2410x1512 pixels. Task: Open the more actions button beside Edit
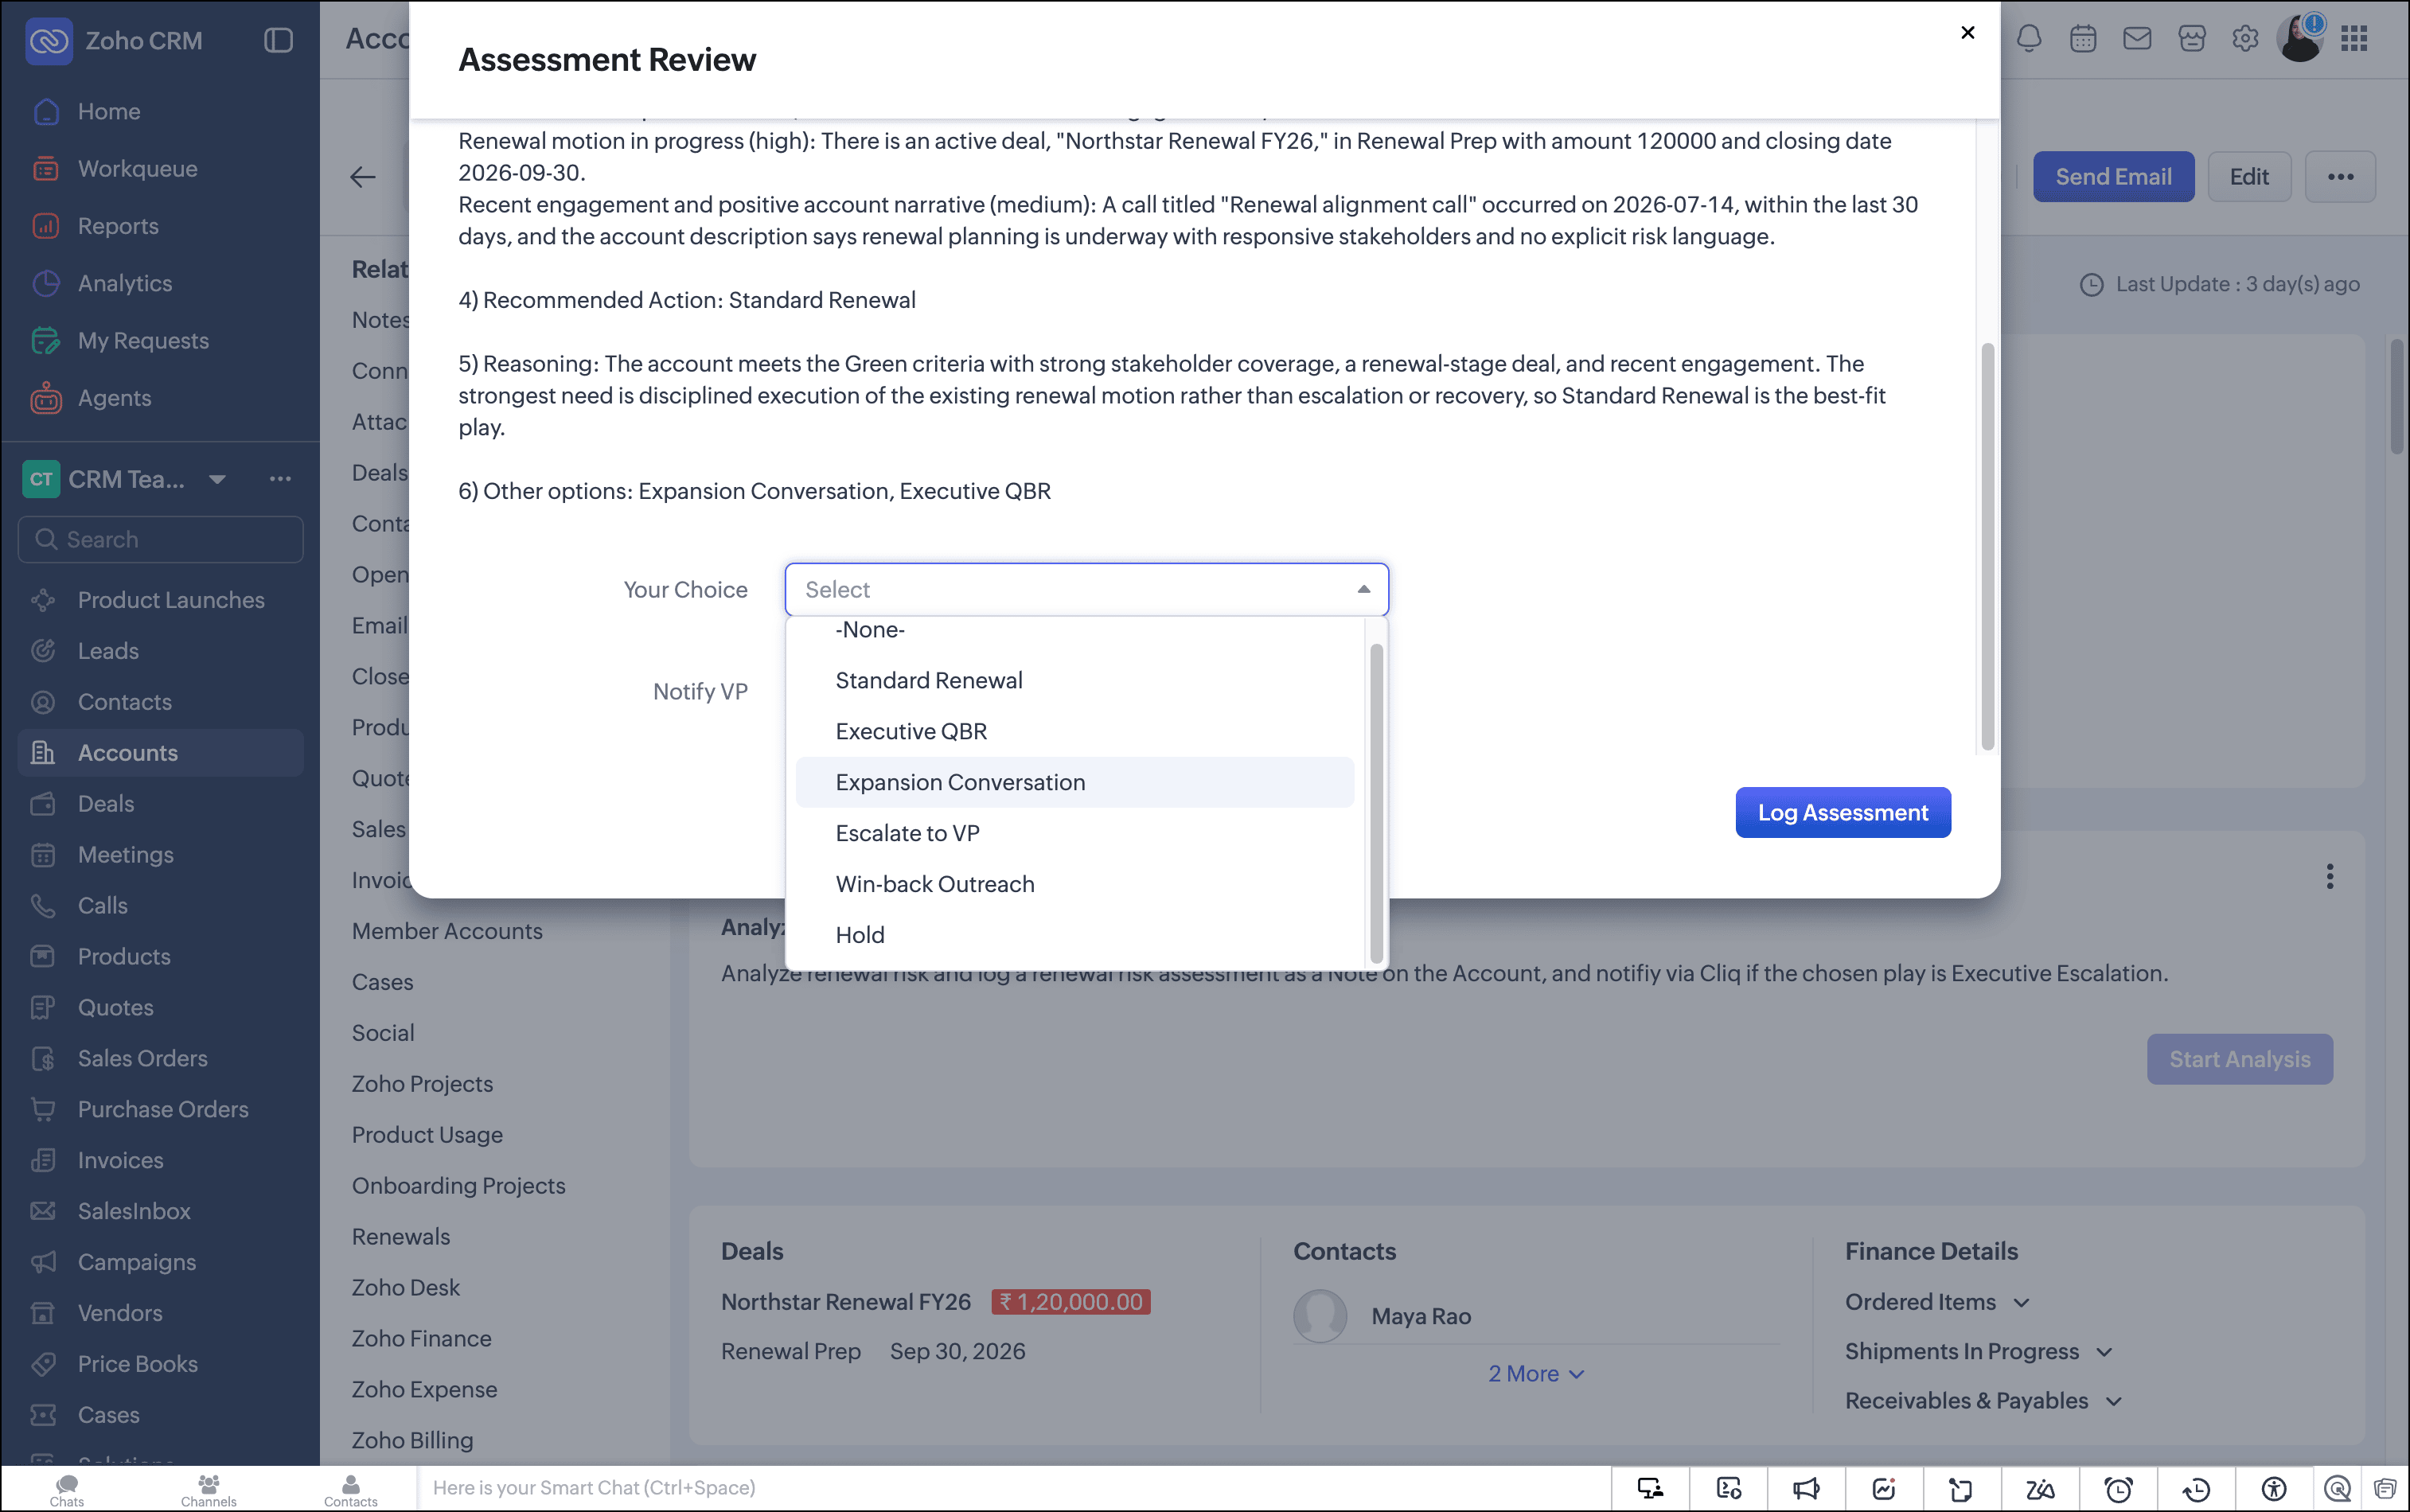coord(2340,177)
